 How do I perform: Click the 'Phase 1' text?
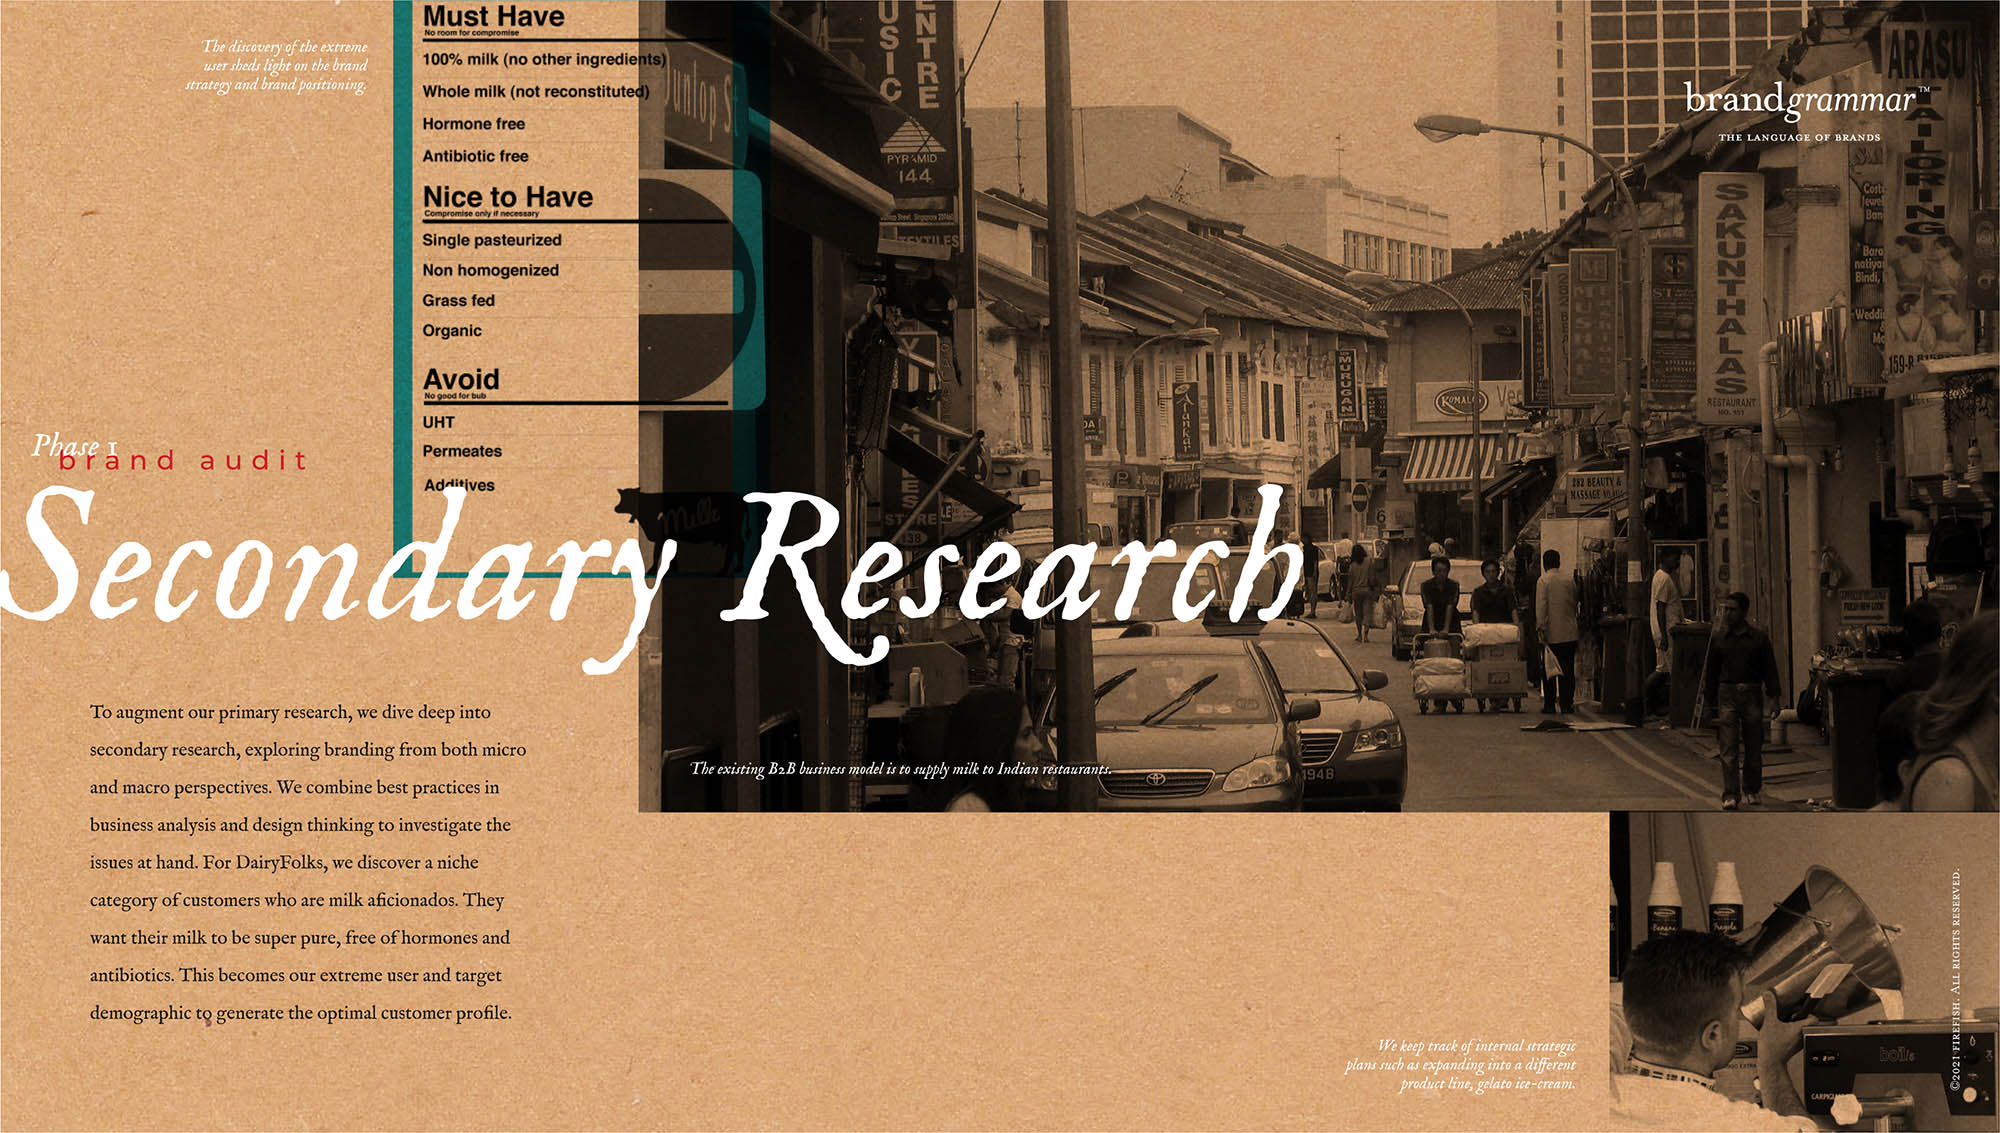[75, 445]
